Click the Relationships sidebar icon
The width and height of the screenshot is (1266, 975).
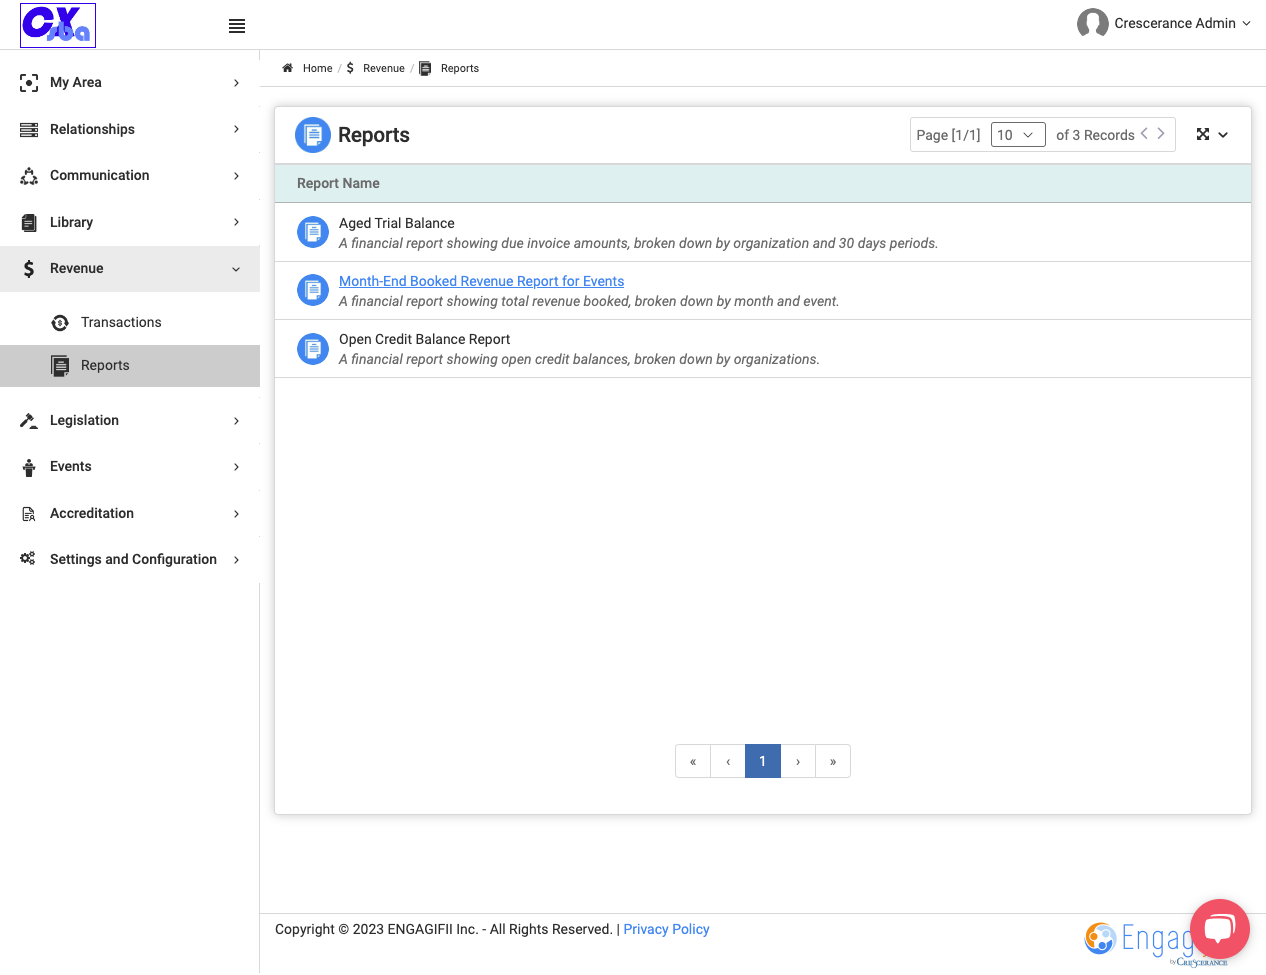(x=29, y=130)
